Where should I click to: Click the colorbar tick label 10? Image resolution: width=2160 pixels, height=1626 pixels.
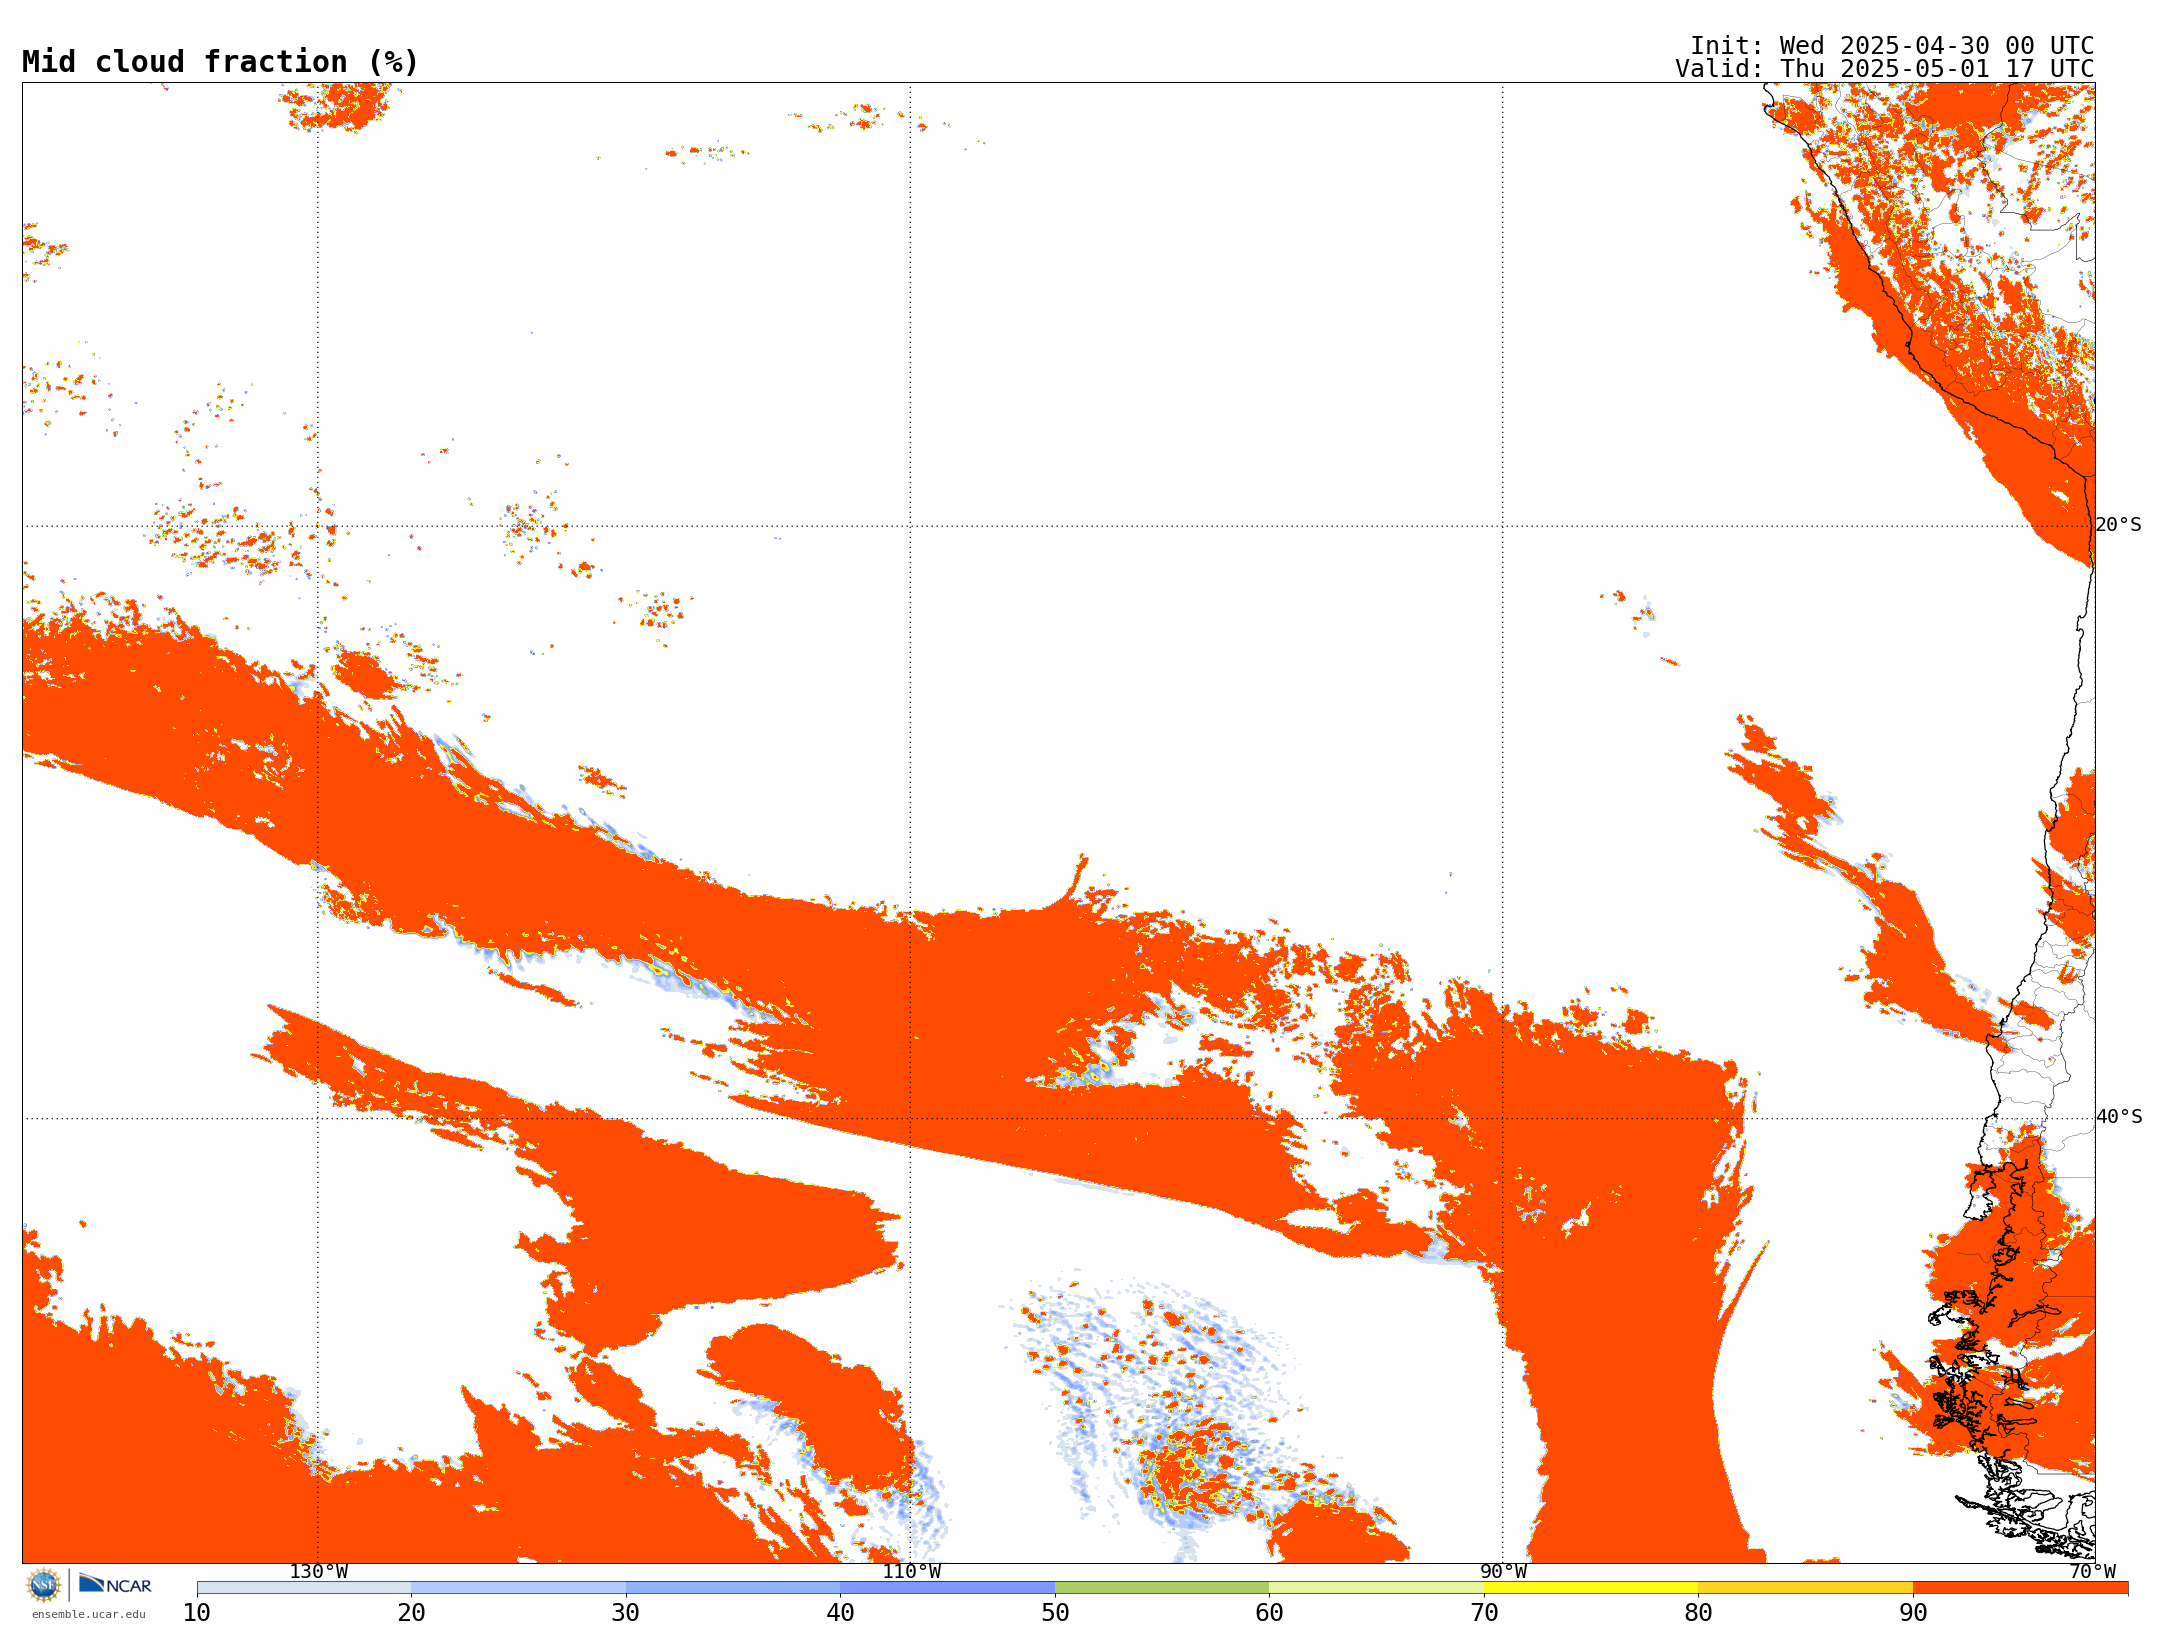(x=197, y=1613)
